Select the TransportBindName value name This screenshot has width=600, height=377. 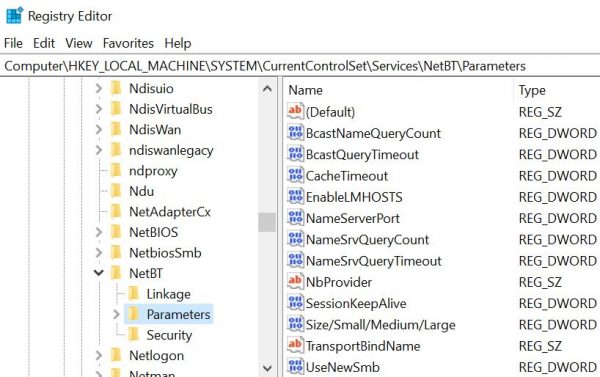(363, 346)
